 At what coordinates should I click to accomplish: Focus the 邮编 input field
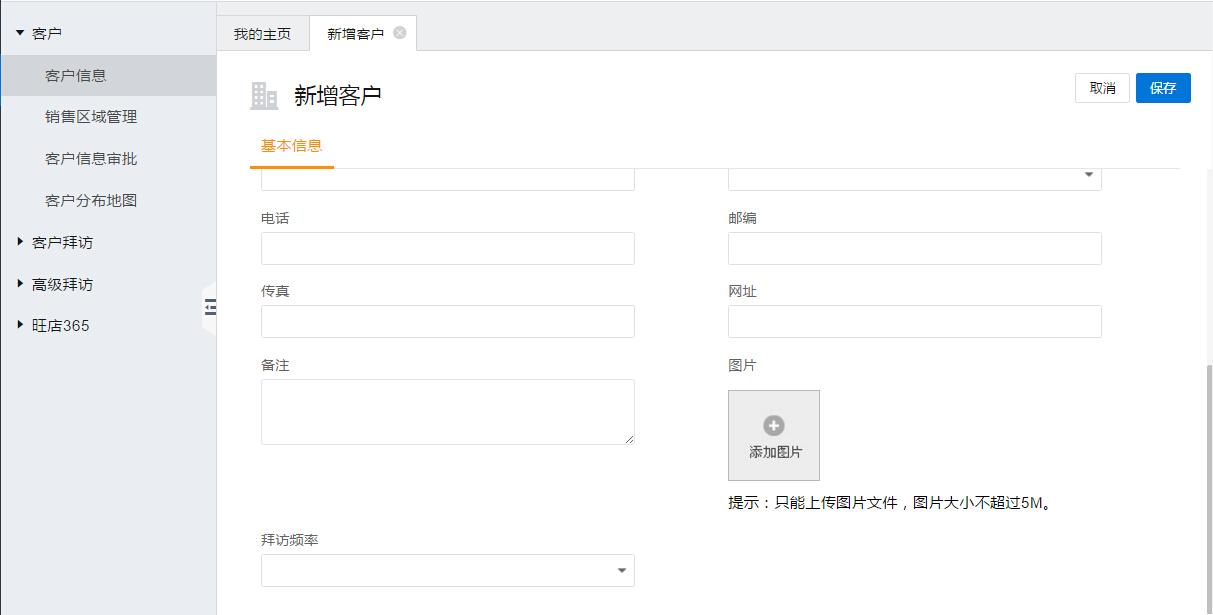point(915,248)
